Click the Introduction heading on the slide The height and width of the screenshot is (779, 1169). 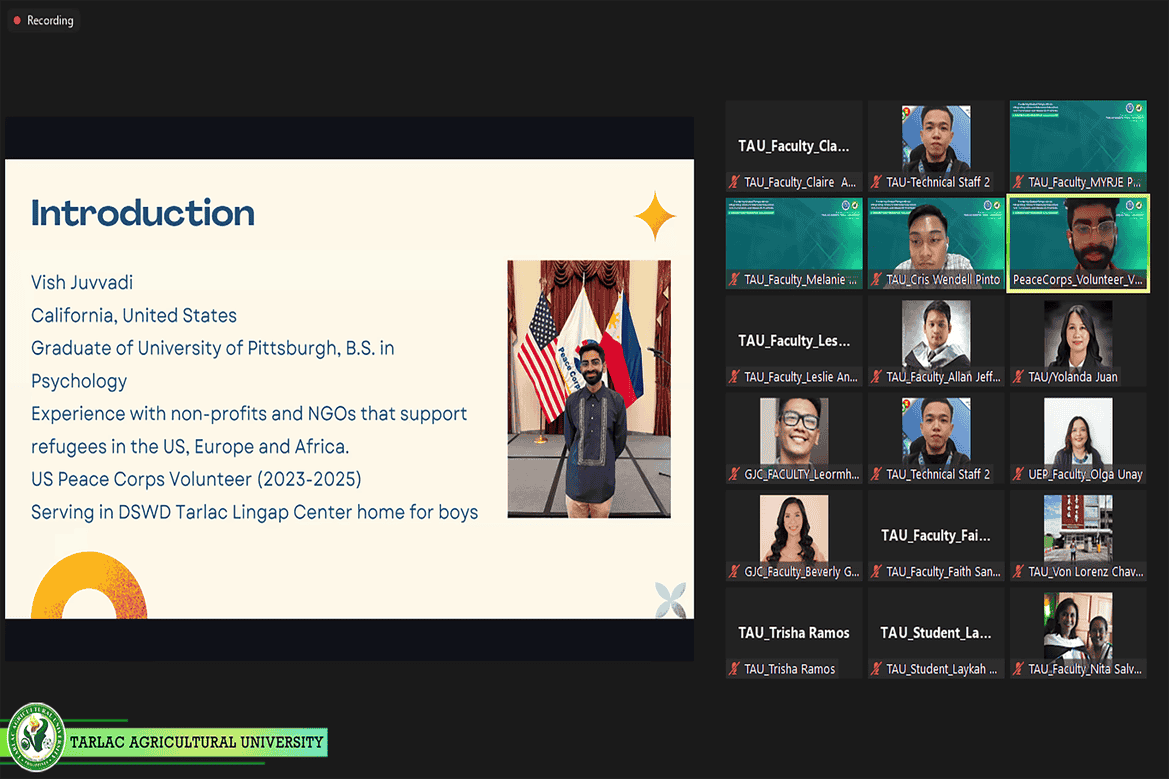(x=143, y=213)
